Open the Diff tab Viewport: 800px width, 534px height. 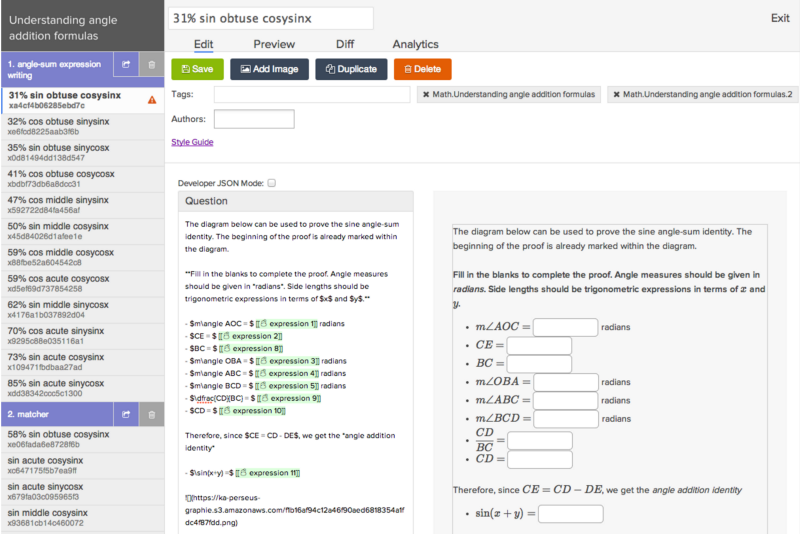[345, 44]
